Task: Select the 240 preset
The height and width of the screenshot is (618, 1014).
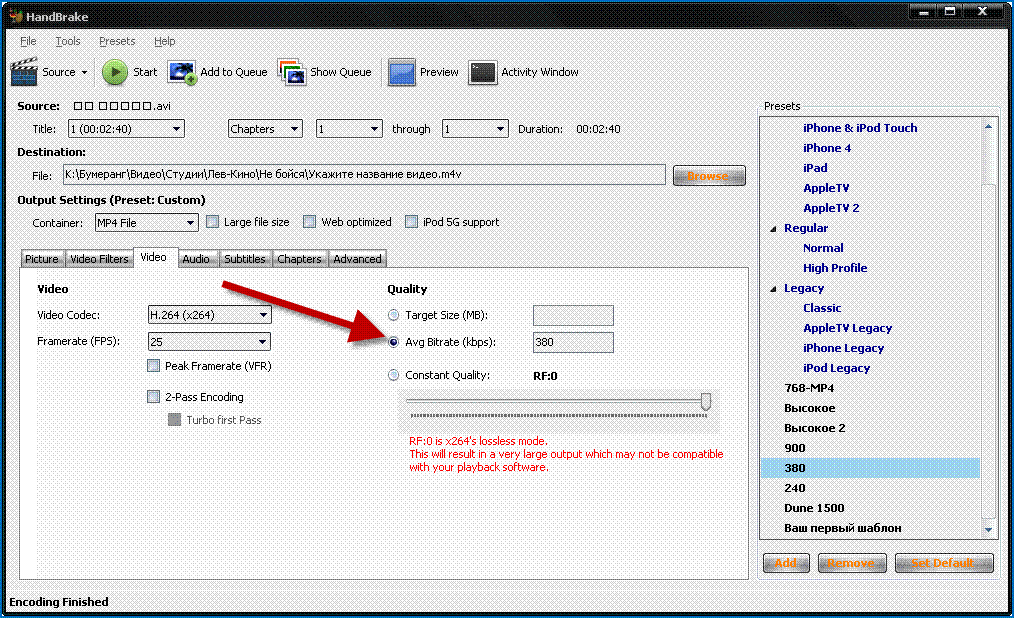Action: point(795,489)
